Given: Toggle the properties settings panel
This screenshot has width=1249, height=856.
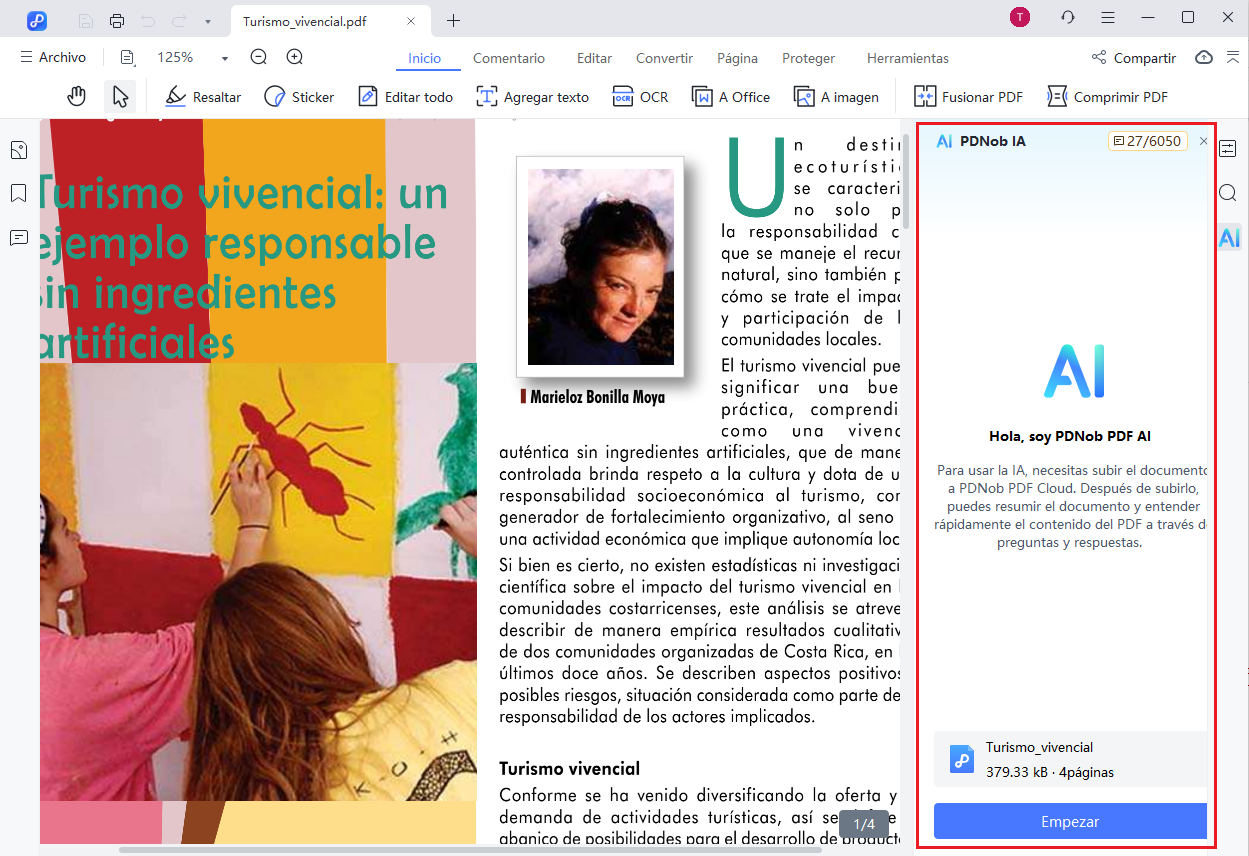Looking at the screenshot, I should (1228, 149).
